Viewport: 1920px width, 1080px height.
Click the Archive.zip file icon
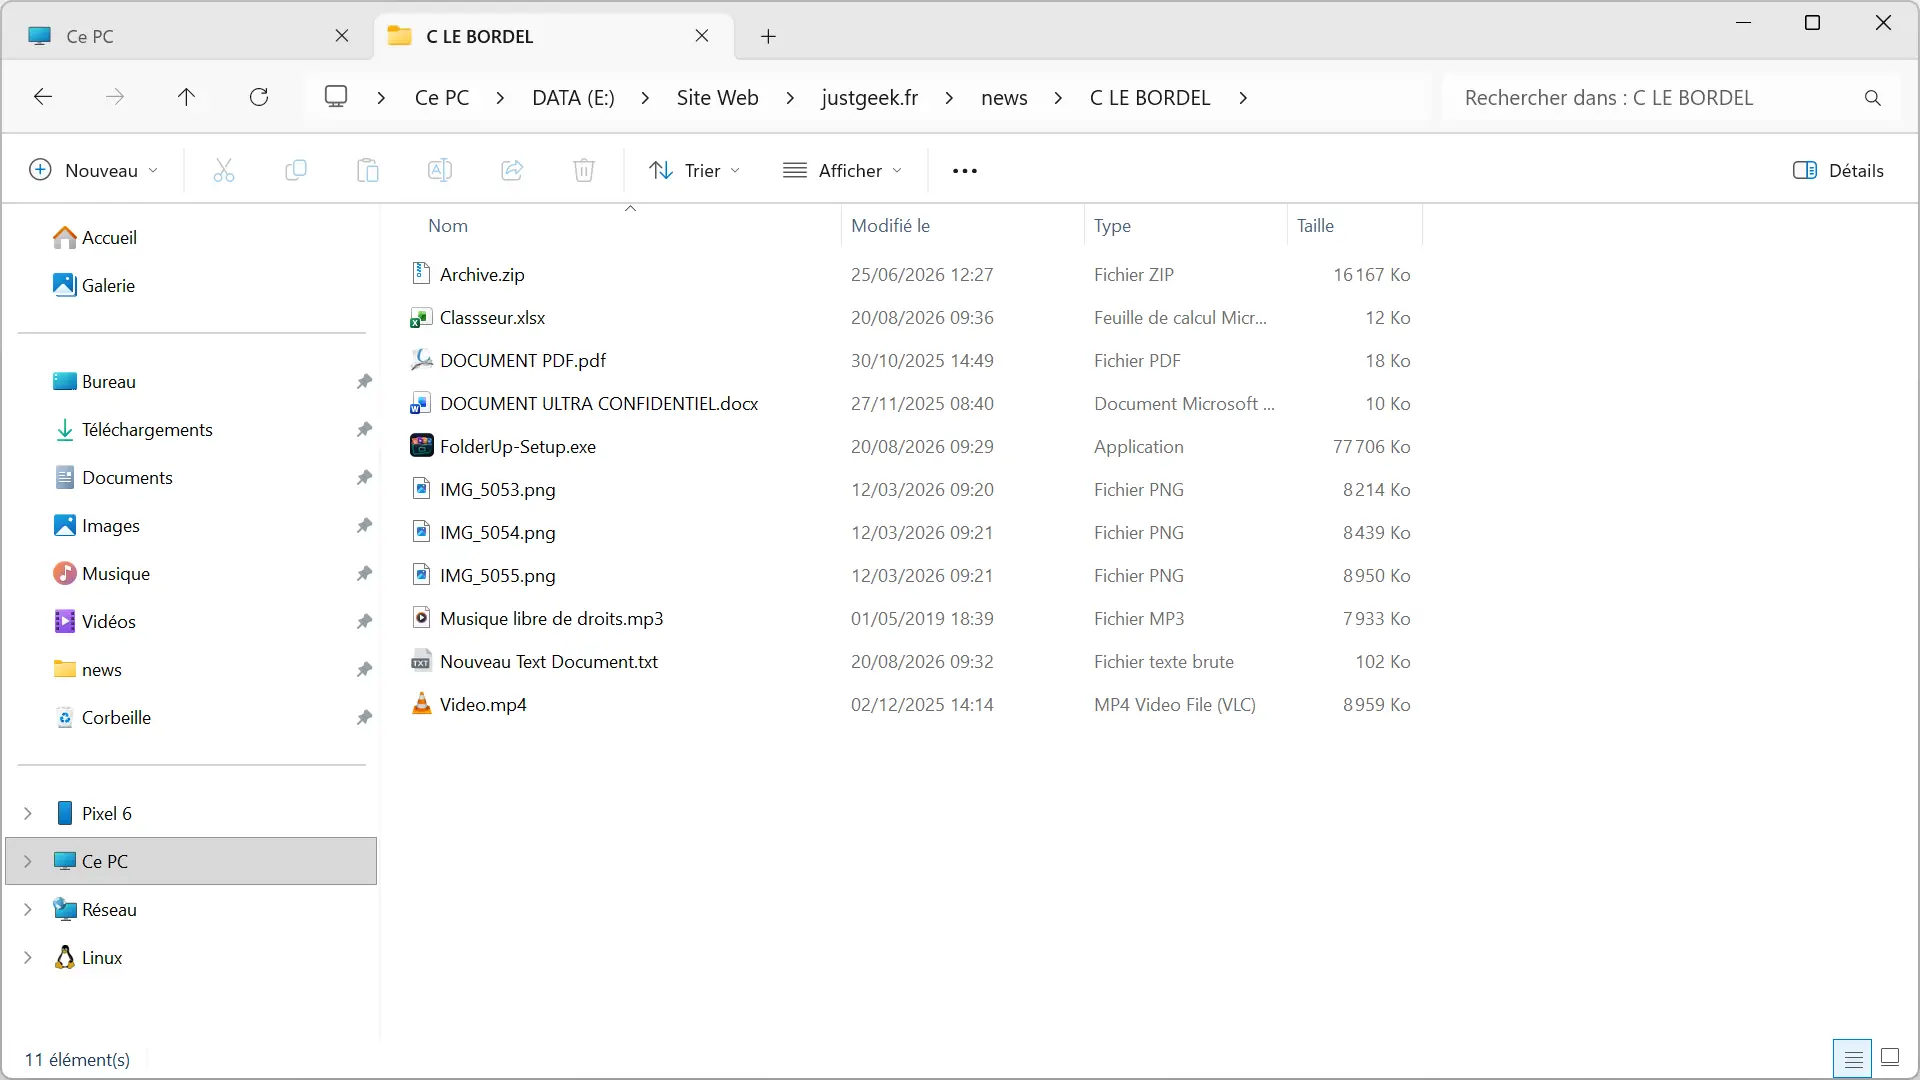pyautogui.click(x=421, y=273)
